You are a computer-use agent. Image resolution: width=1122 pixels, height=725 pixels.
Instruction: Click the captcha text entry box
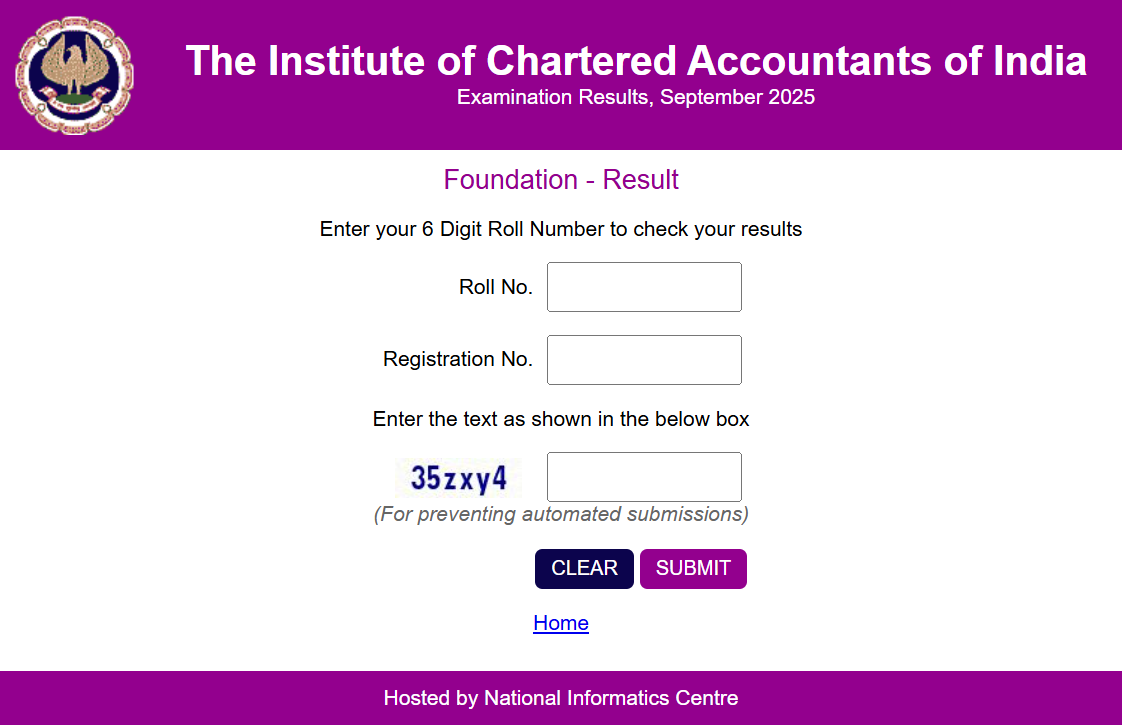click(x=643, y=476)
